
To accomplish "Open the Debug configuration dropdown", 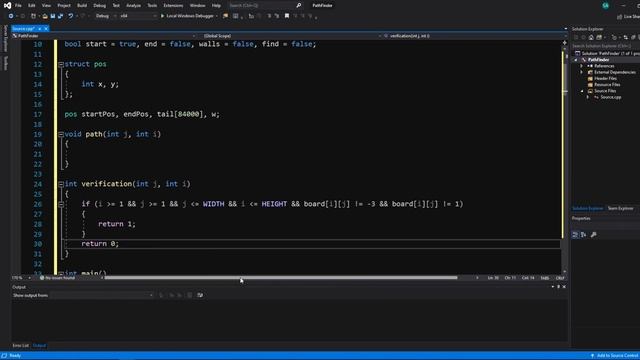I will pyautogui.click(x=105, y=16).
